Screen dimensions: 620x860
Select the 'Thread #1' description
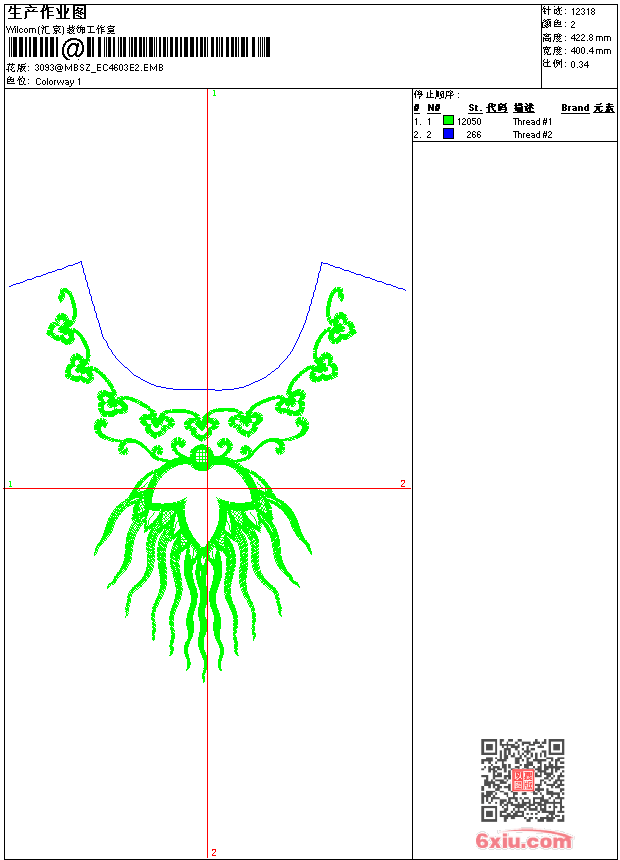[x=532, y=122]
